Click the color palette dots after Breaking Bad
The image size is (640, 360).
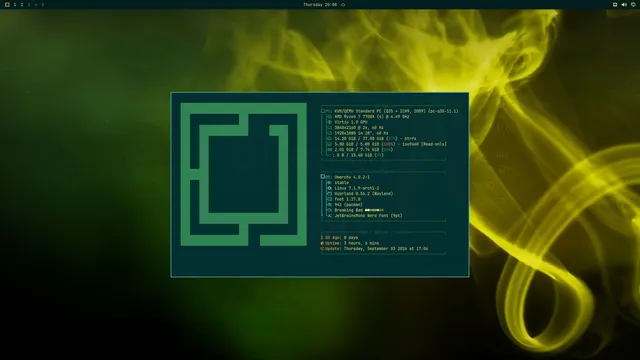(374, 210)
